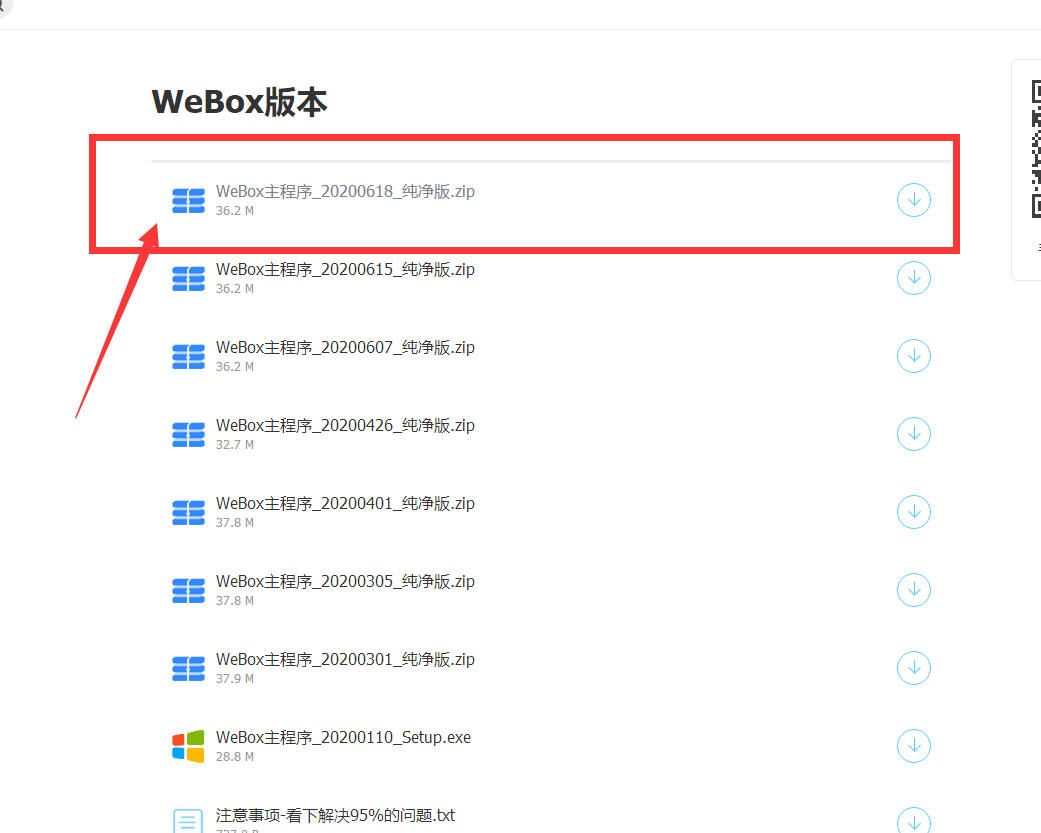Viewport: 1041px width, 833px height.
Task: Select 28.8 M size text
Action: 234,757
